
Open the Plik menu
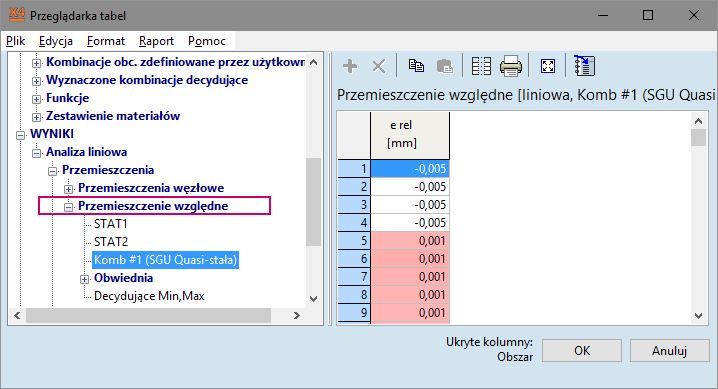click(15, 41)
